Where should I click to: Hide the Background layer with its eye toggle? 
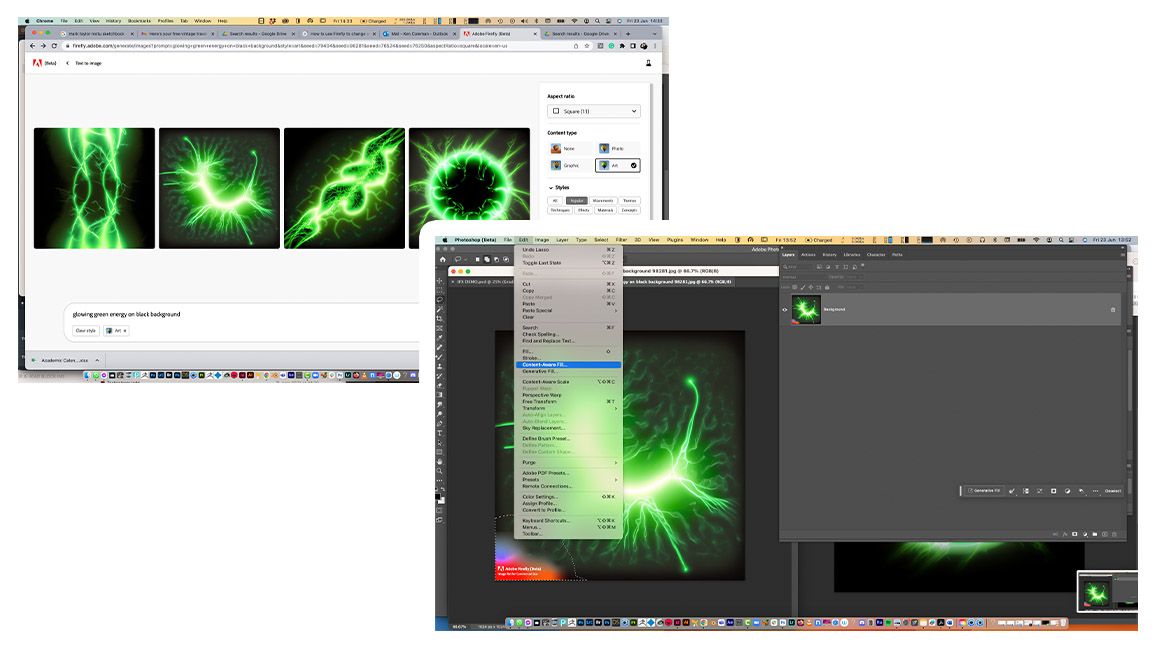coord(785,309)
